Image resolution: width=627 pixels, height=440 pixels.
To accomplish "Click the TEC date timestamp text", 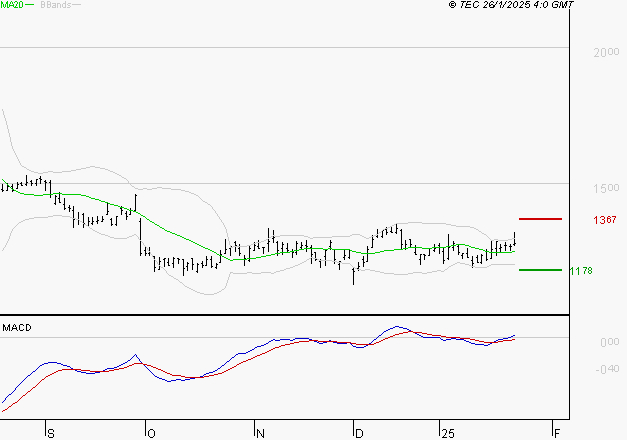I will coord(511,5).
